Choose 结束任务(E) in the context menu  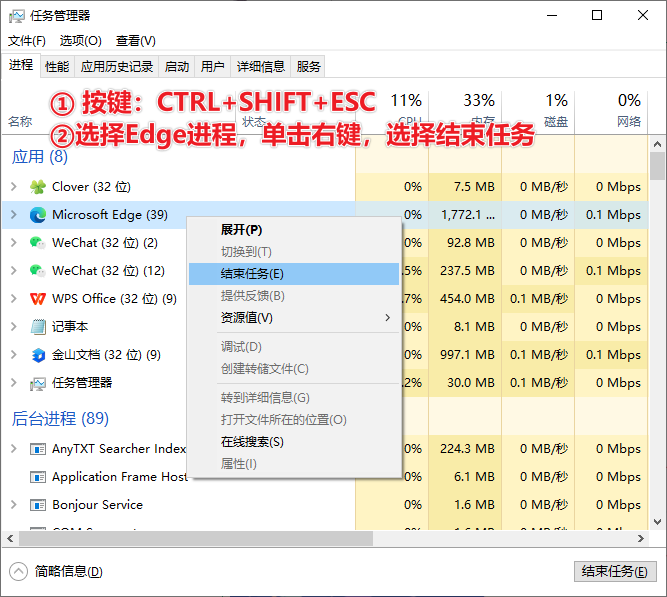(x=294, y=274)
